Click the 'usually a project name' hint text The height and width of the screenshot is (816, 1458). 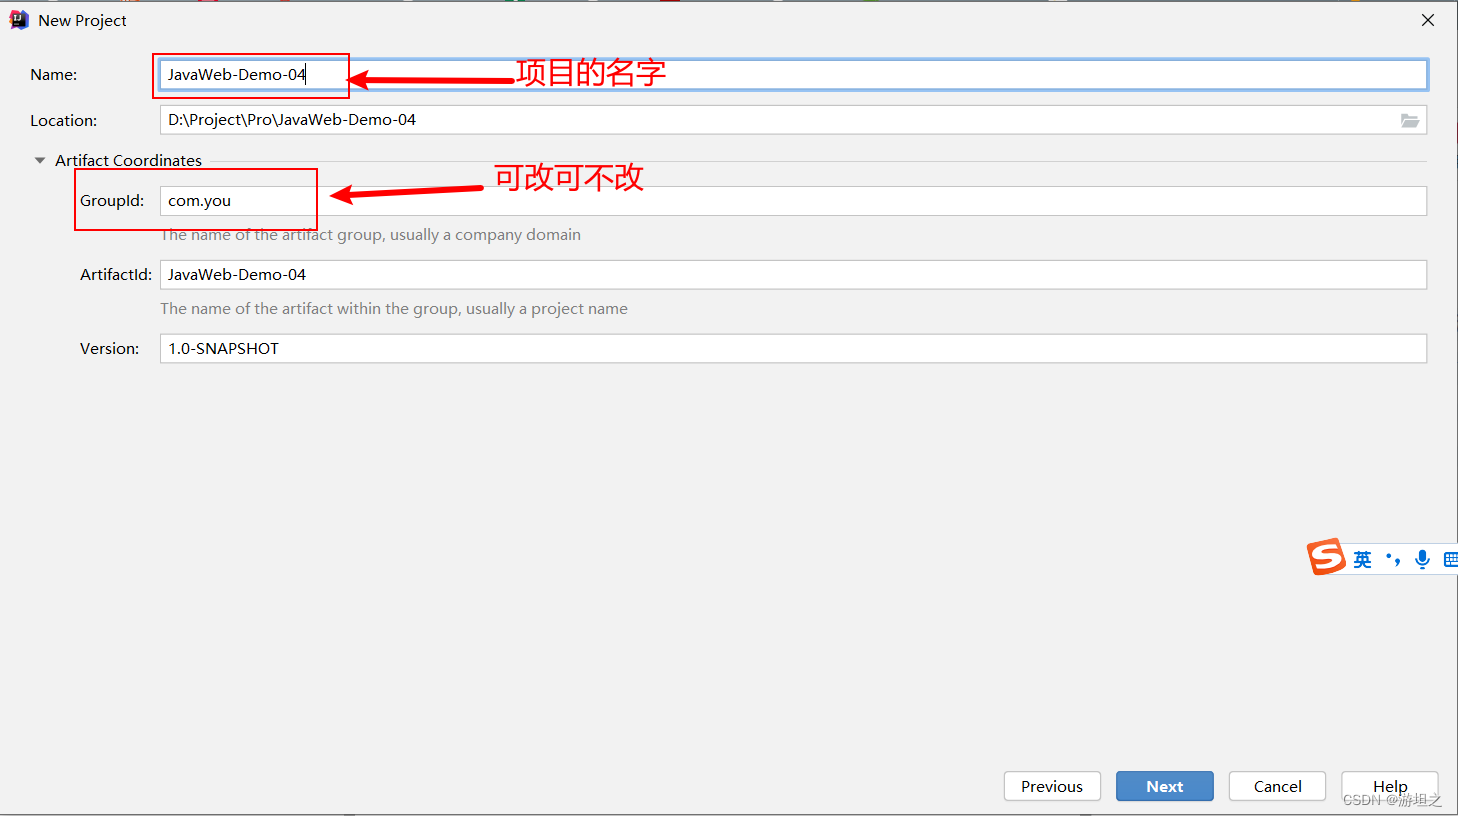547,309
